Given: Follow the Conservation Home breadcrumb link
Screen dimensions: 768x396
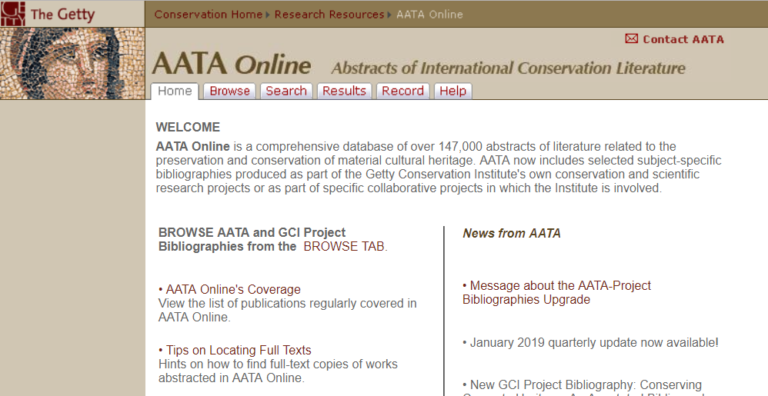Looking at the screenshot, I should coord(209,15).
